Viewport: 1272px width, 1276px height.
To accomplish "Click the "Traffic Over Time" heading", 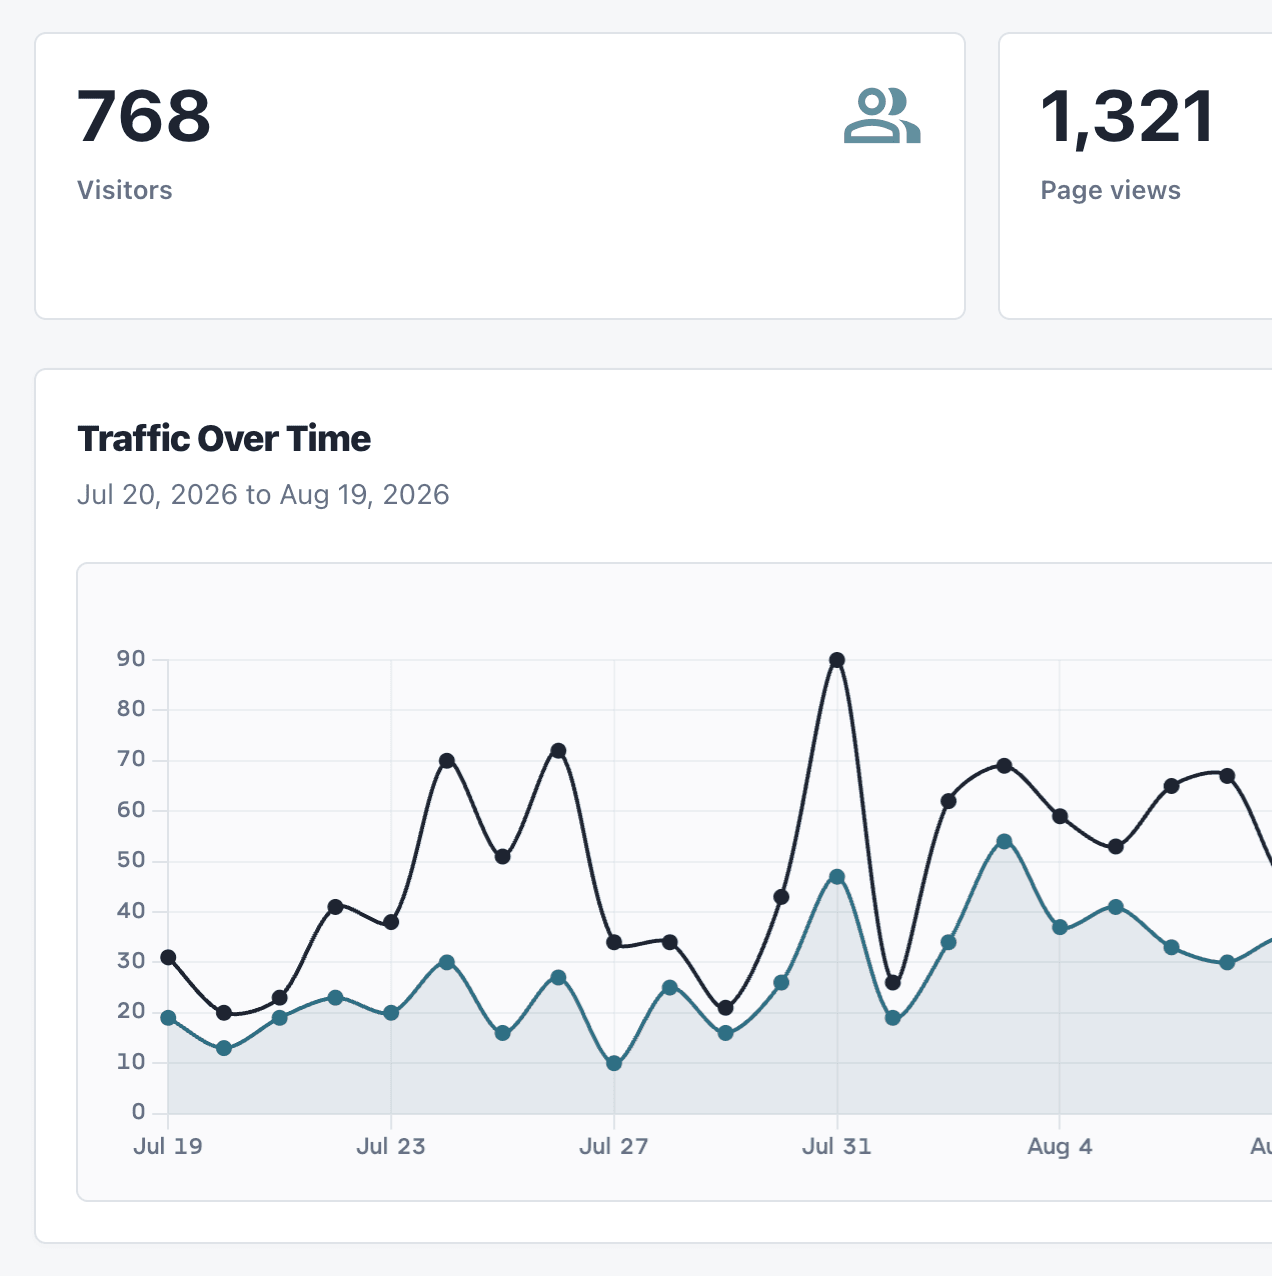I will click(x=224, y=439).
